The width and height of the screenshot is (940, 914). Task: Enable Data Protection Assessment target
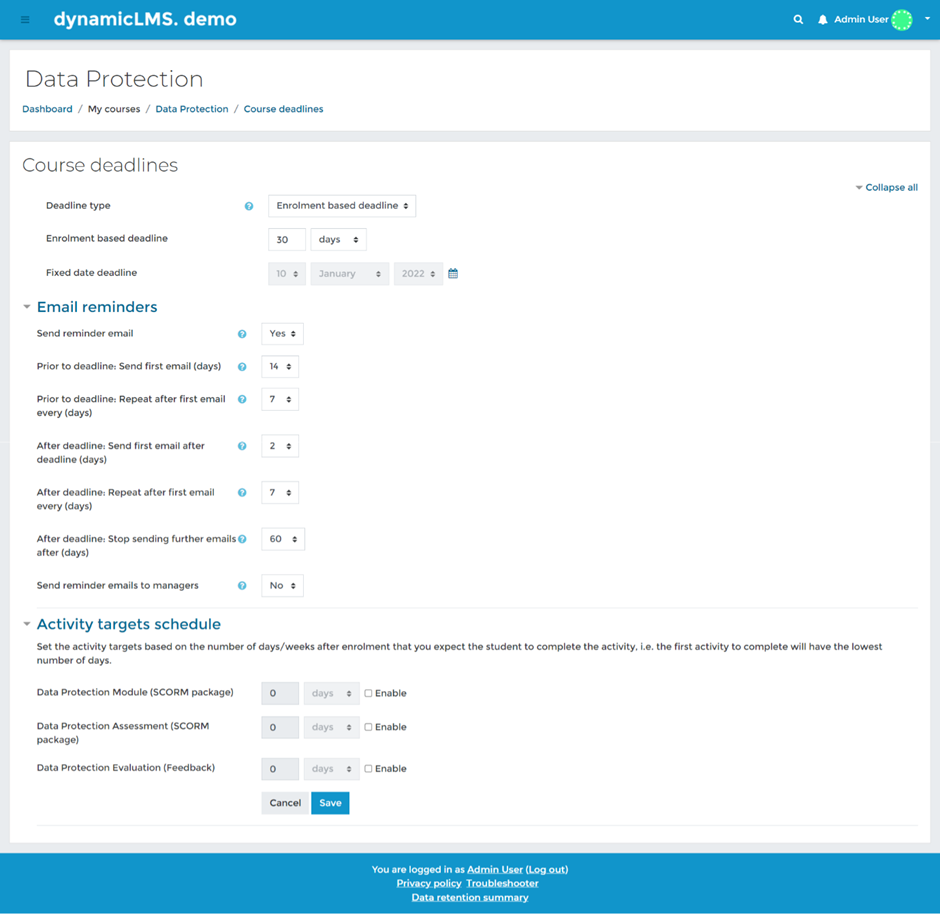(368, 727)
